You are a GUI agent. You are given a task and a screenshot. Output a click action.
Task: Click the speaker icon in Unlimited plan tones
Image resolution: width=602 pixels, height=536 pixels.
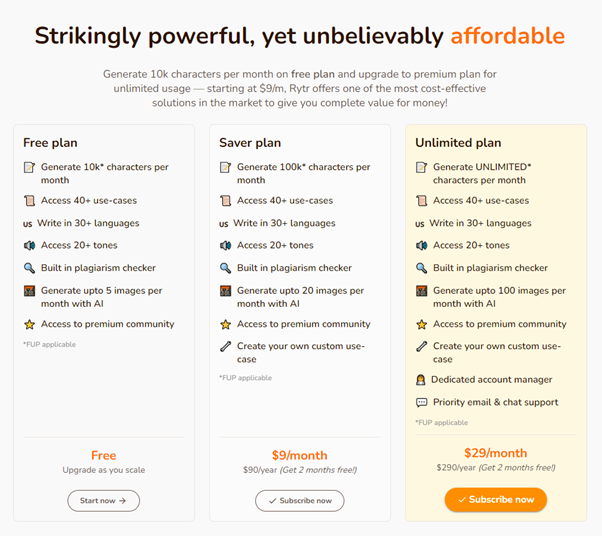(x=422, y=245)
